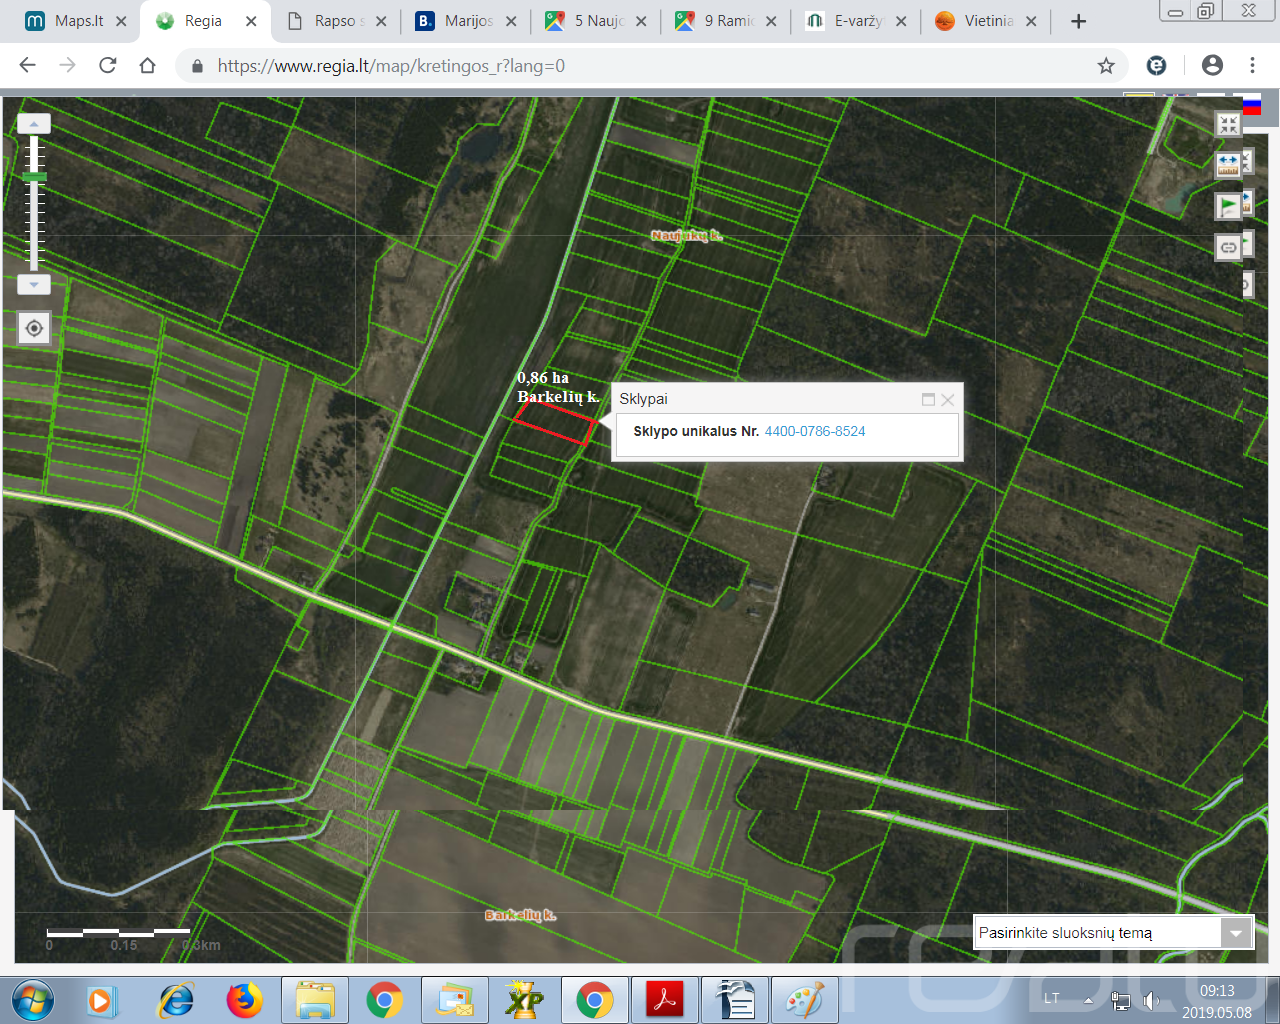The height and width of the screenshot is (1024, 1280).
Task: Click the collapse fullscreen map icon
Action: click(x=1228, y=124)
